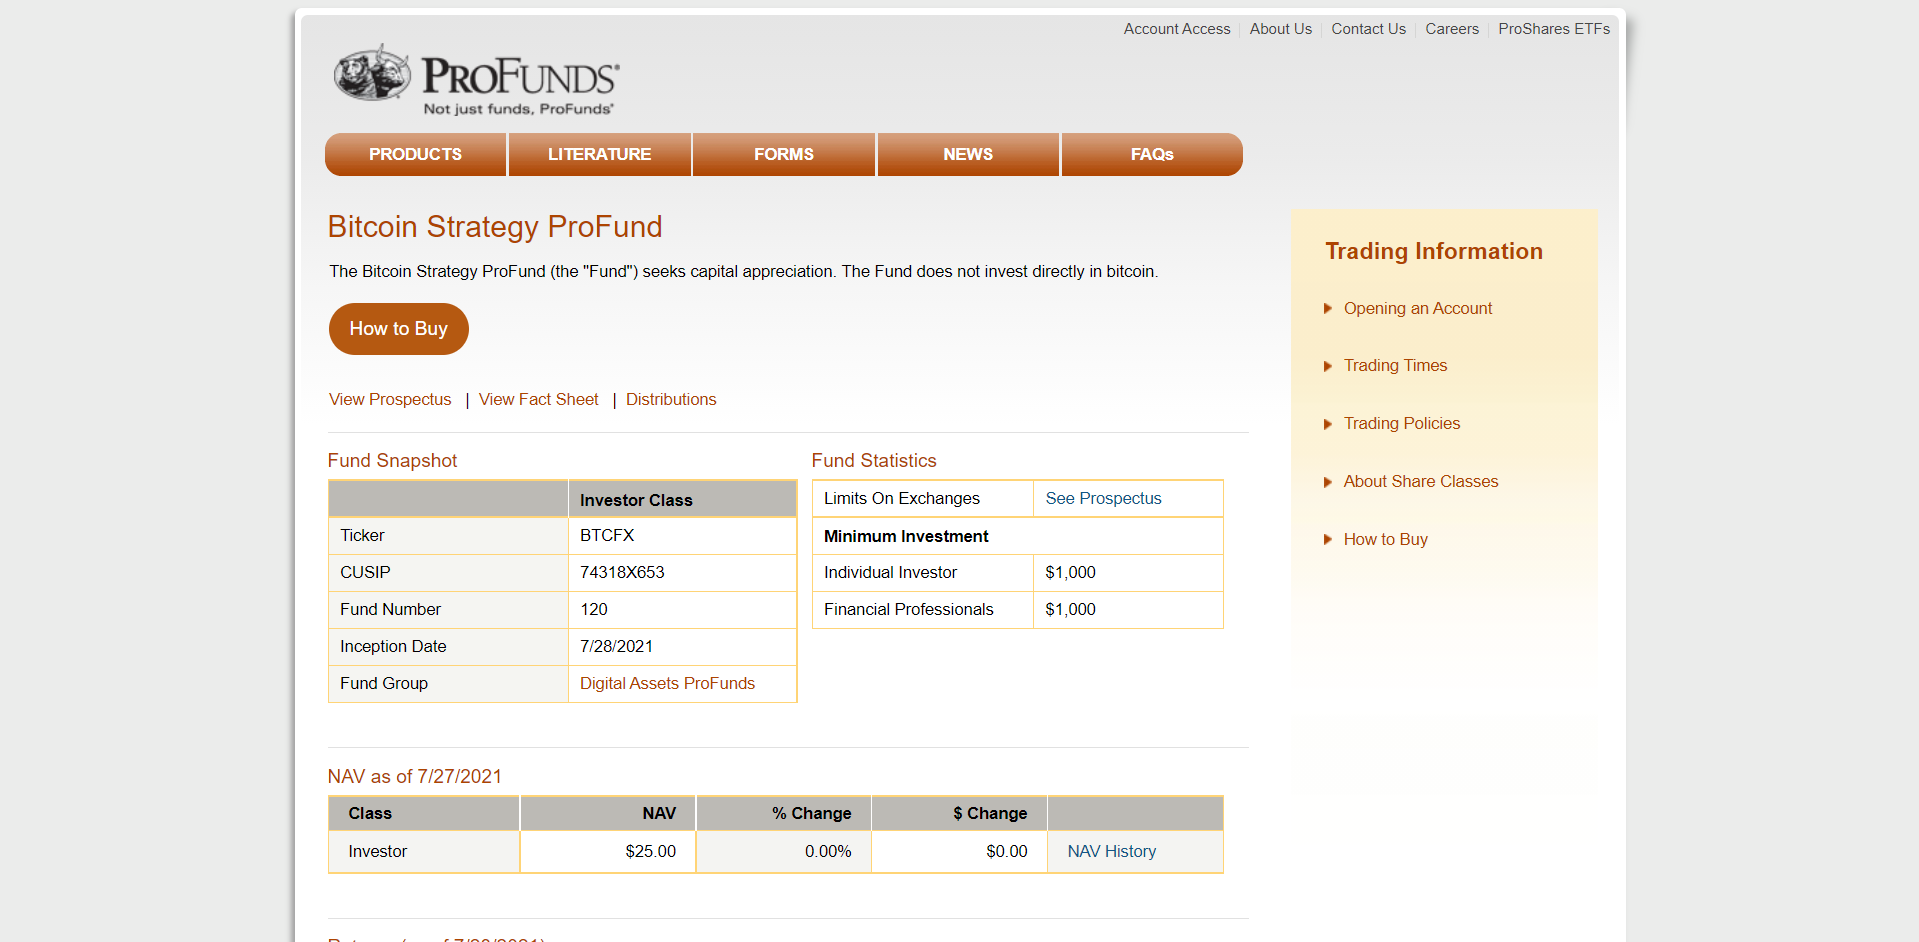This screenshot has height=942, width=1919.
Task: Click arrow bullet beside Trading Policies
Action: (x=1328, y=424)
